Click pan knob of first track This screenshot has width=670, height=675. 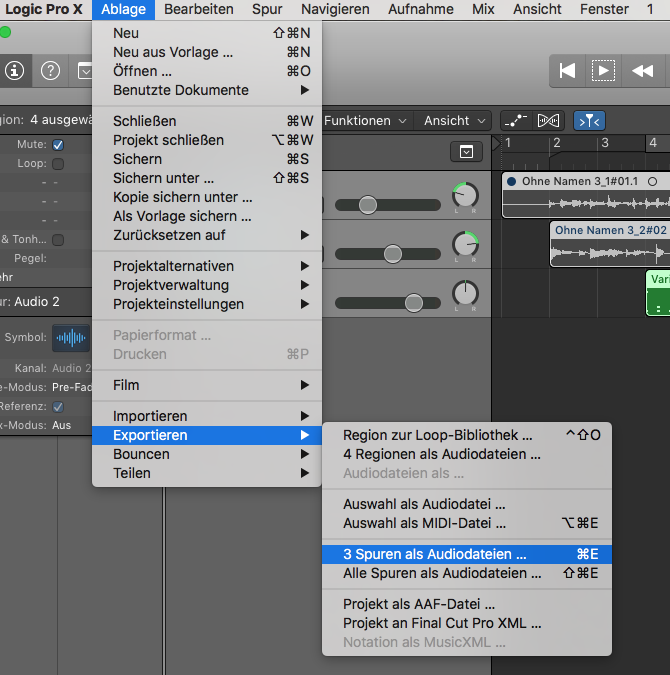[x=465, y=196]
